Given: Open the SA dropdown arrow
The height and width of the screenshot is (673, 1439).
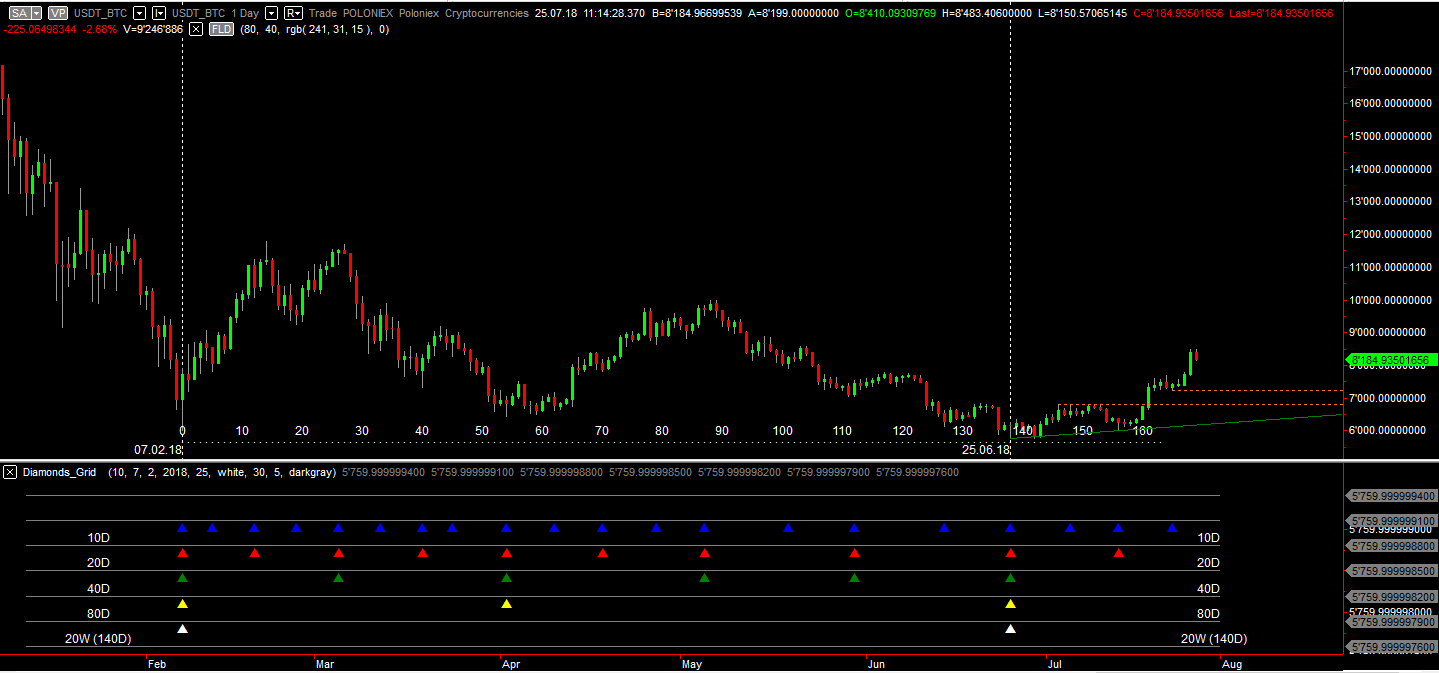Looking at the screenshot, I should coord(36,12).
